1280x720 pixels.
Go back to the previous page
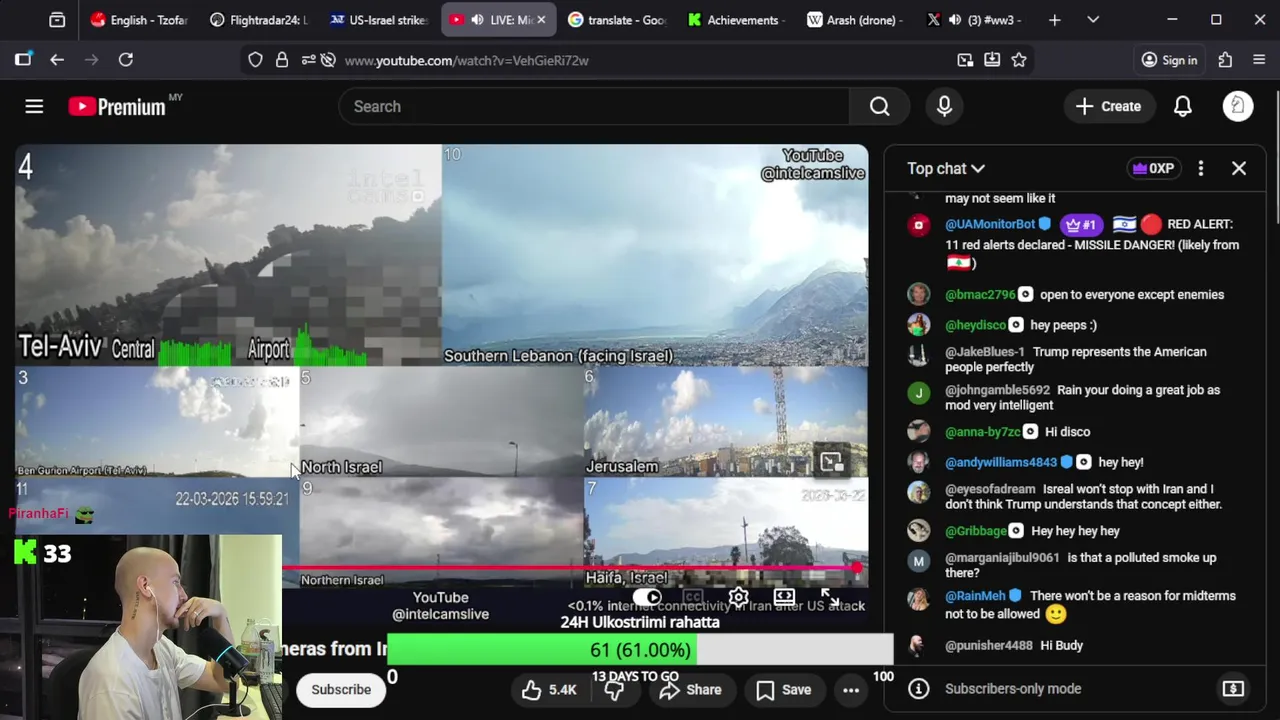point(57,60)
